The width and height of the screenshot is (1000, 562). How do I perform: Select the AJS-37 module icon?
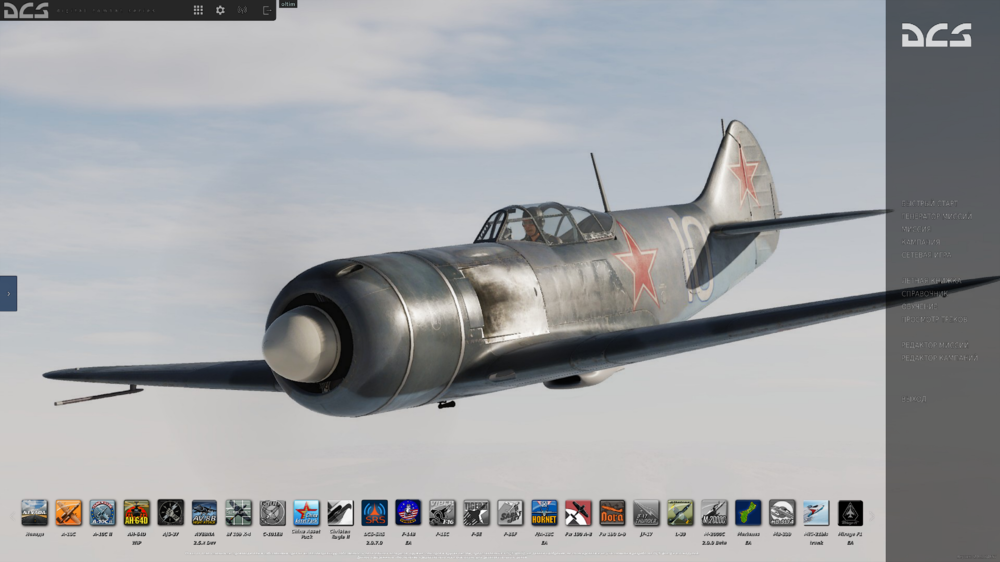pyautogui.click(x=170, y=513)
